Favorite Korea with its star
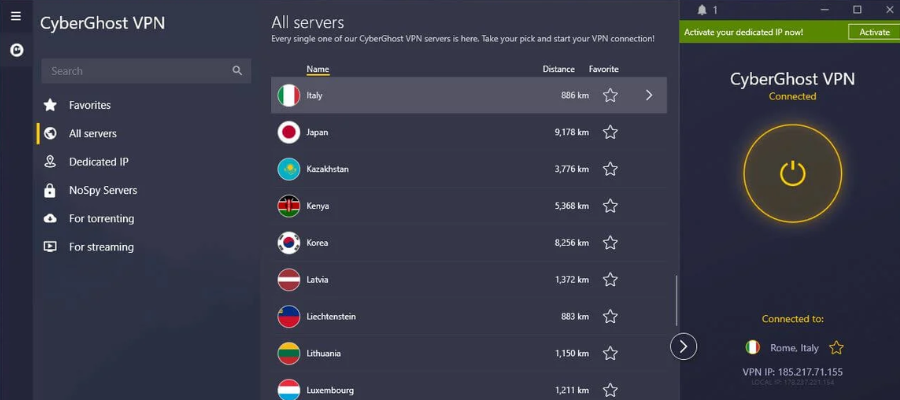This screenshot has width=900, height=400. (610, 243)
